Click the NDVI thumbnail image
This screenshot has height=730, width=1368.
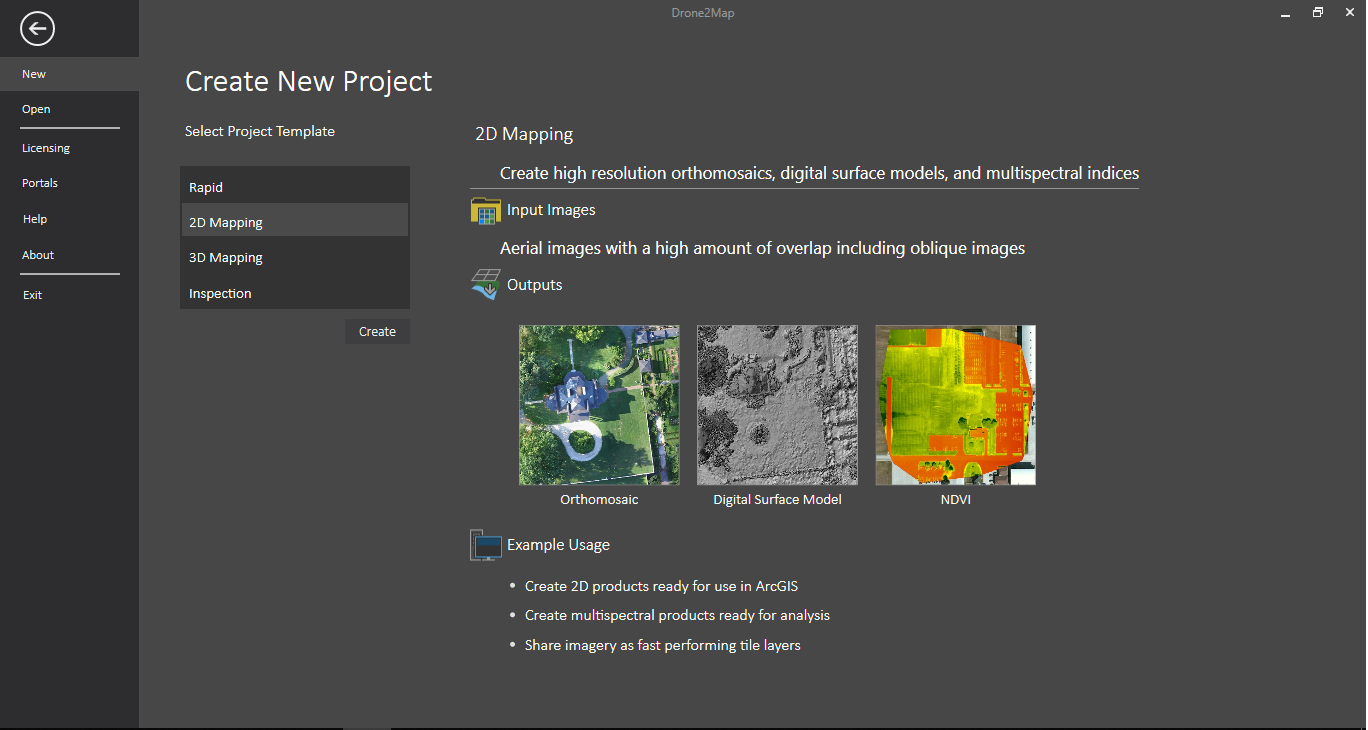coord(955,405)
